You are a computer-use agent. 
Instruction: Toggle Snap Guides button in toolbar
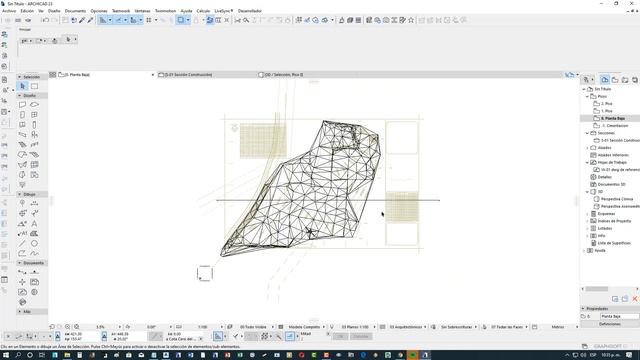pos(118,20)
